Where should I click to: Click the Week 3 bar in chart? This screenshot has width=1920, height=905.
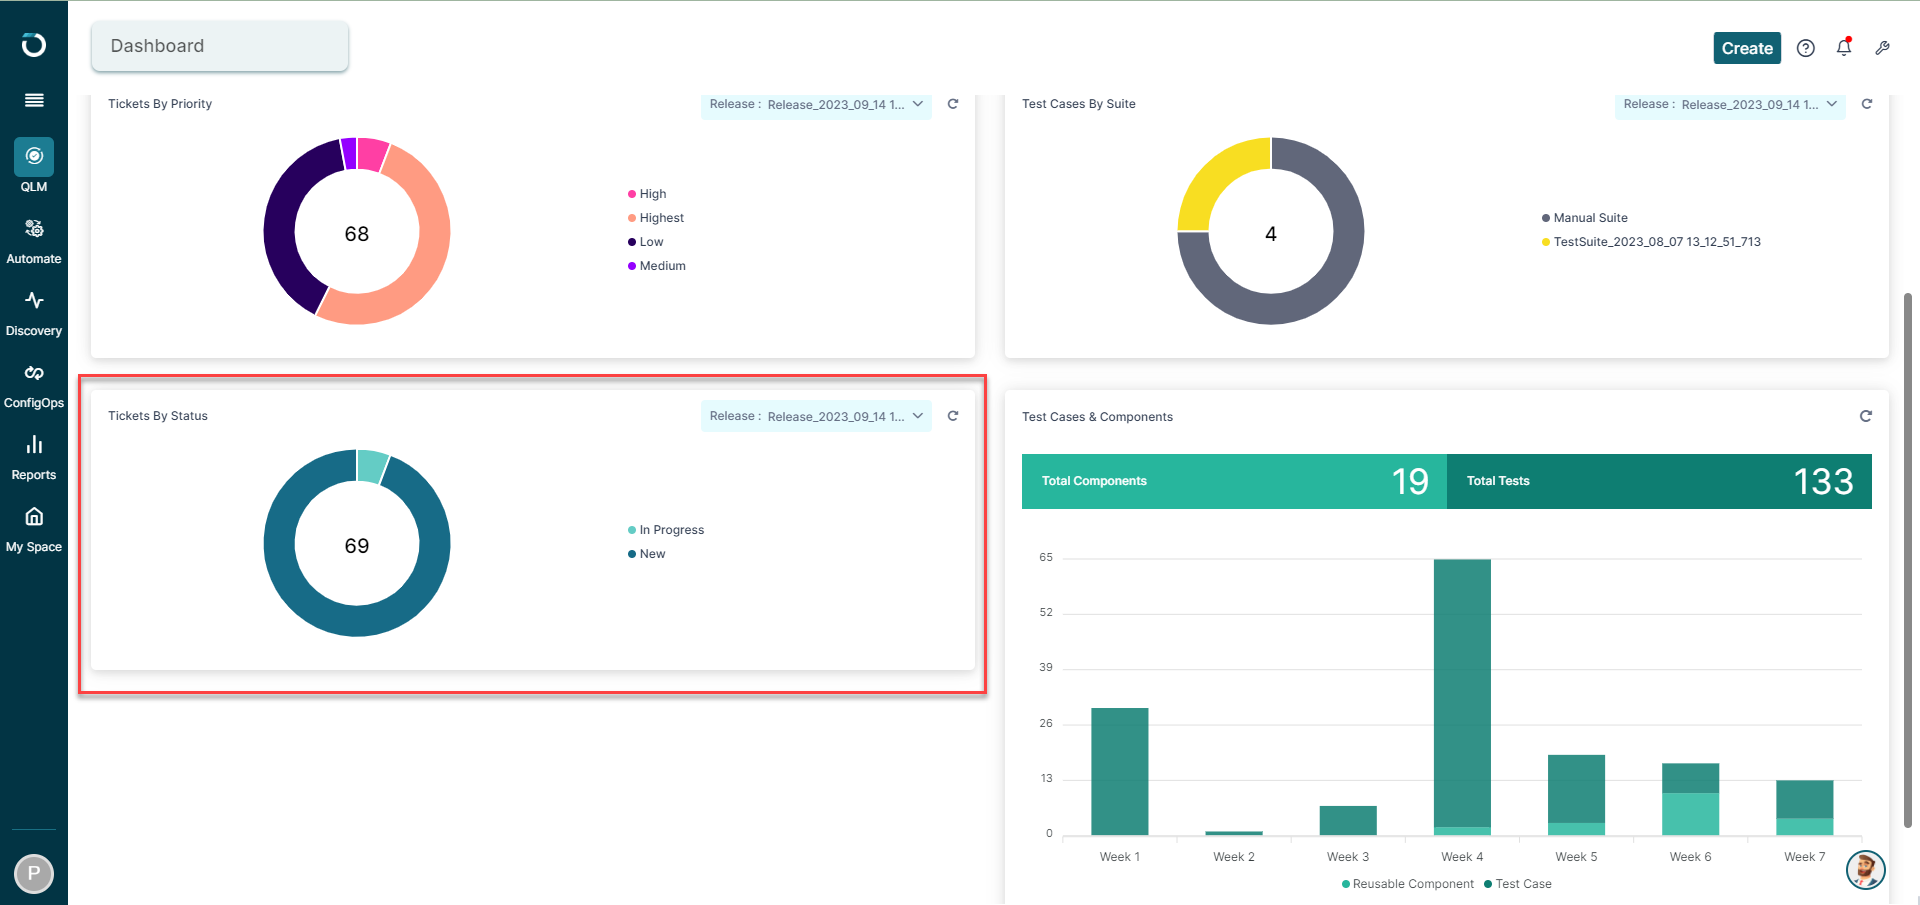(x=1348, y=820)
